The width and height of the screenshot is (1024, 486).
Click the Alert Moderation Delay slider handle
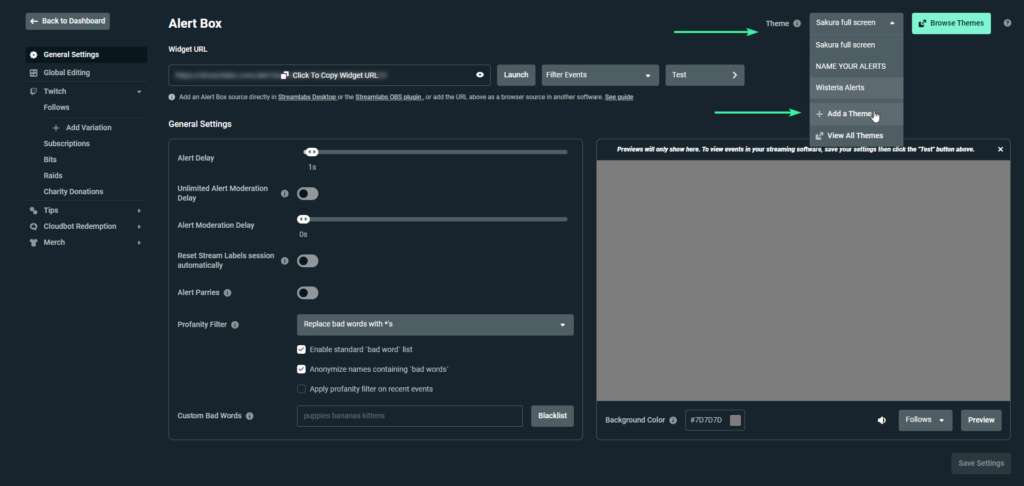pos(304,219)
